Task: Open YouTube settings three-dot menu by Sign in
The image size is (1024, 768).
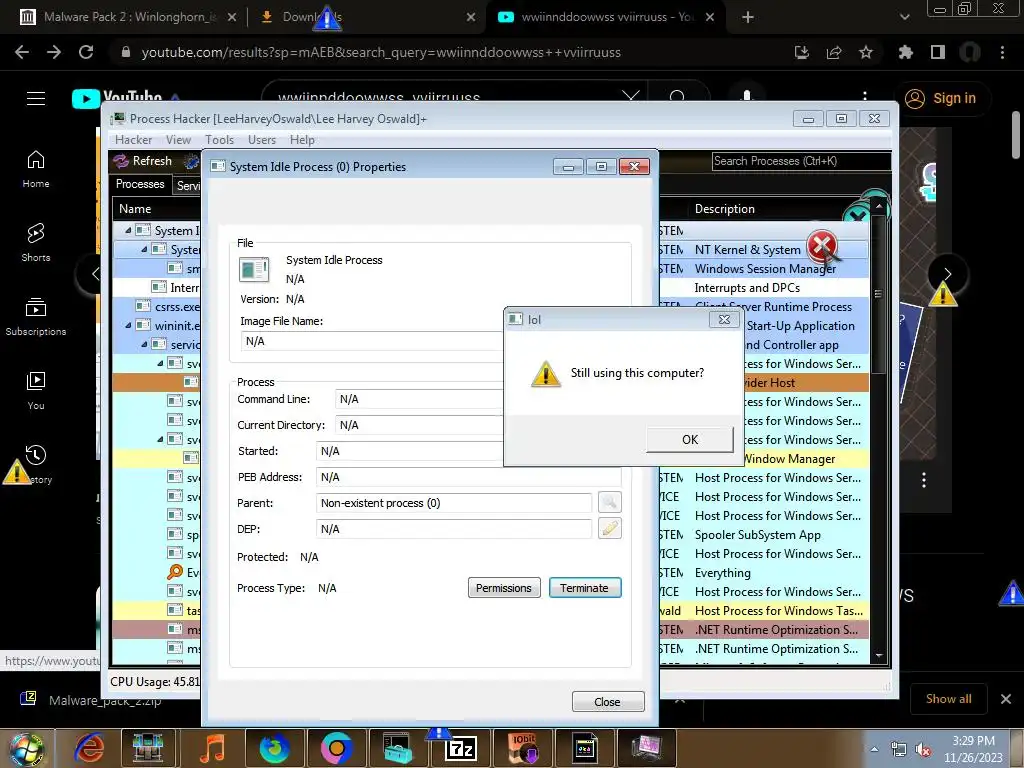Action: coord(865,98)
